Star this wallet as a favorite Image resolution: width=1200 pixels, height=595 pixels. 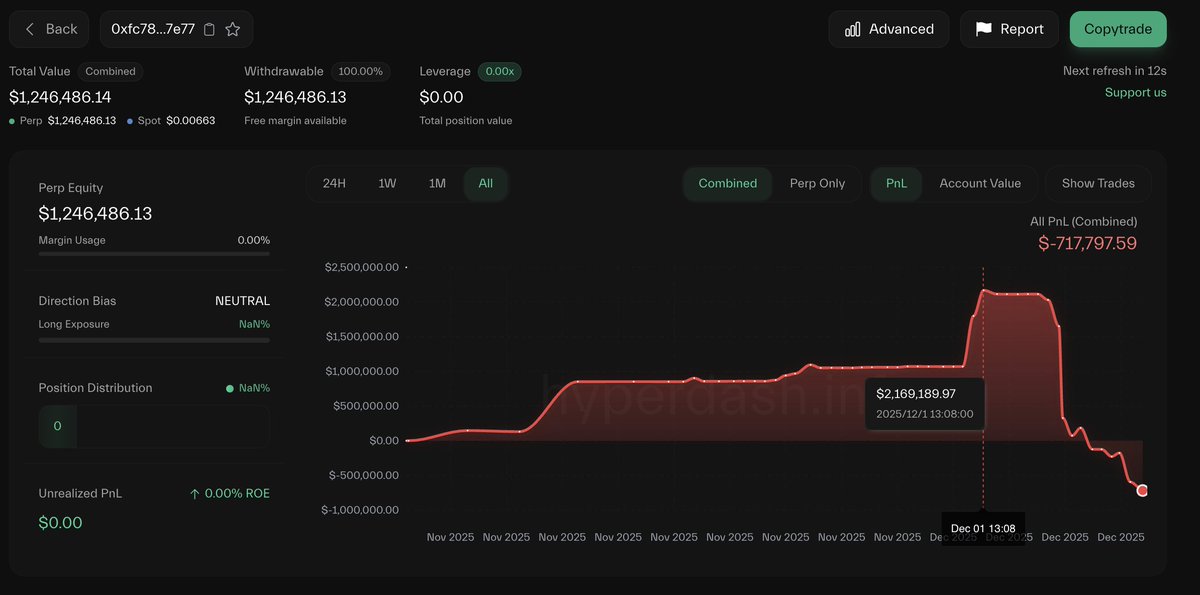point(233,29)
